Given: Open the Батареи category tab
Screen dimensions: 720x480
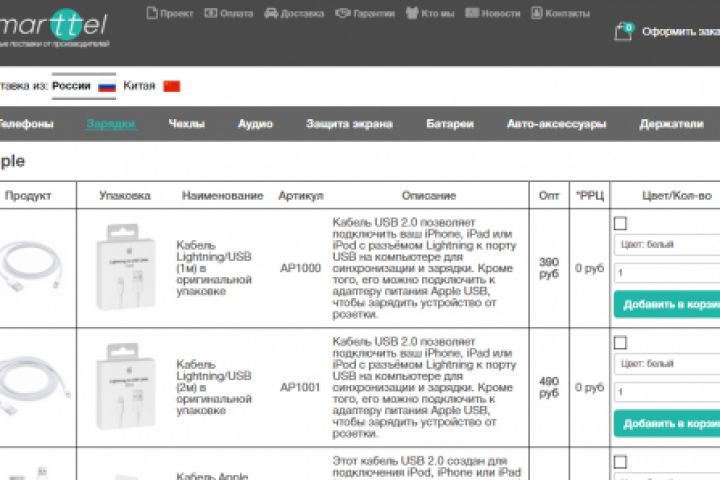Looking at the screenshot, I should coord(450,124).
